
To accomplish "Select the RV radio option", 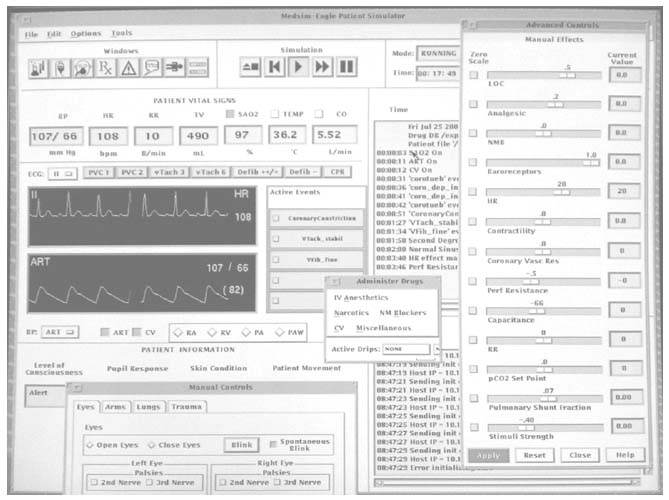I will pos(212,332).
